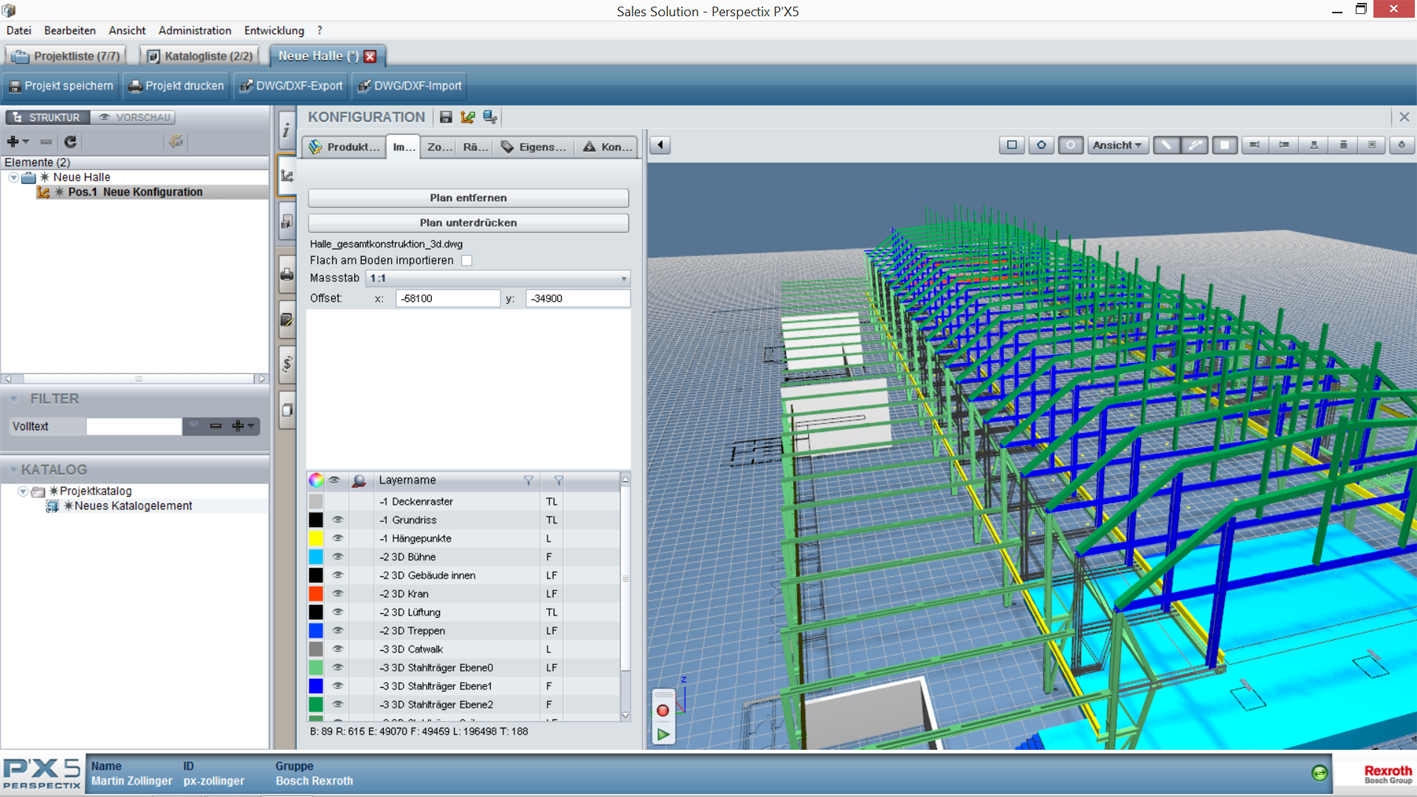Select the rectangle selection tool in 3D toolbar
This screenshot has width=1417, height=797.
click(1011, 146)
